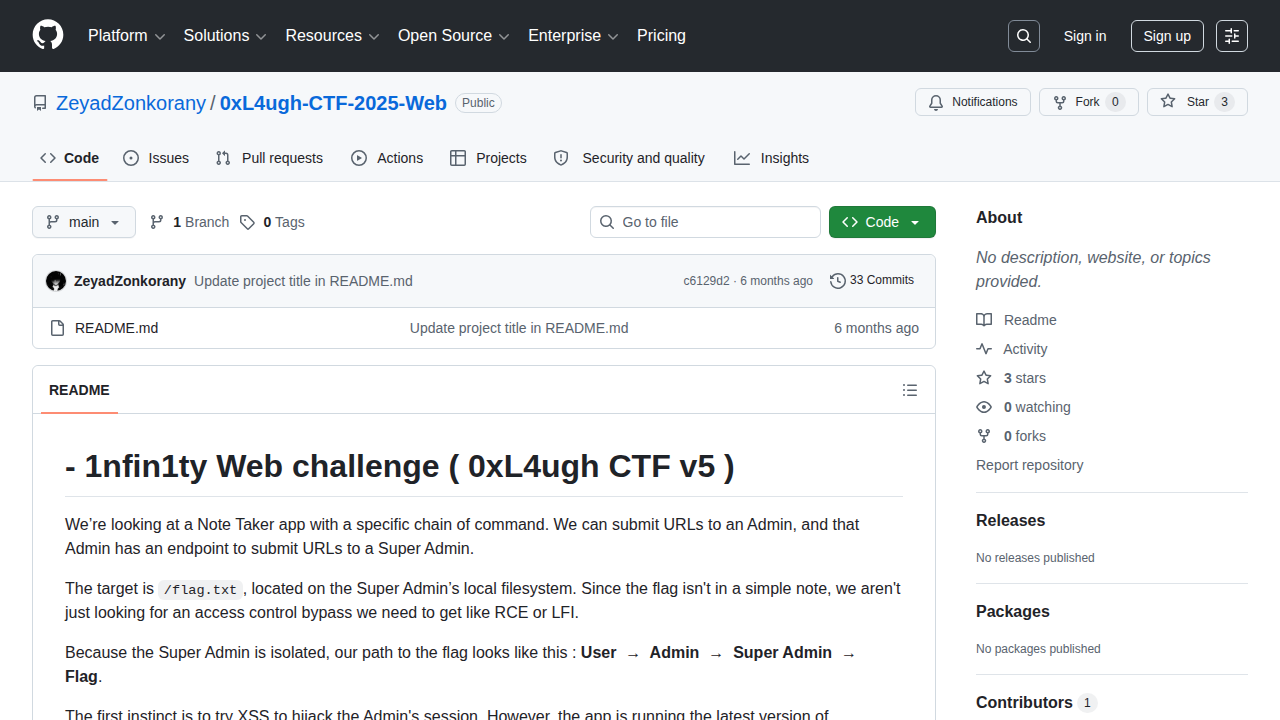The height and width of the screenshot is (720, 1280).
Task: Switch to the Code tab
Action: point(70,158)
